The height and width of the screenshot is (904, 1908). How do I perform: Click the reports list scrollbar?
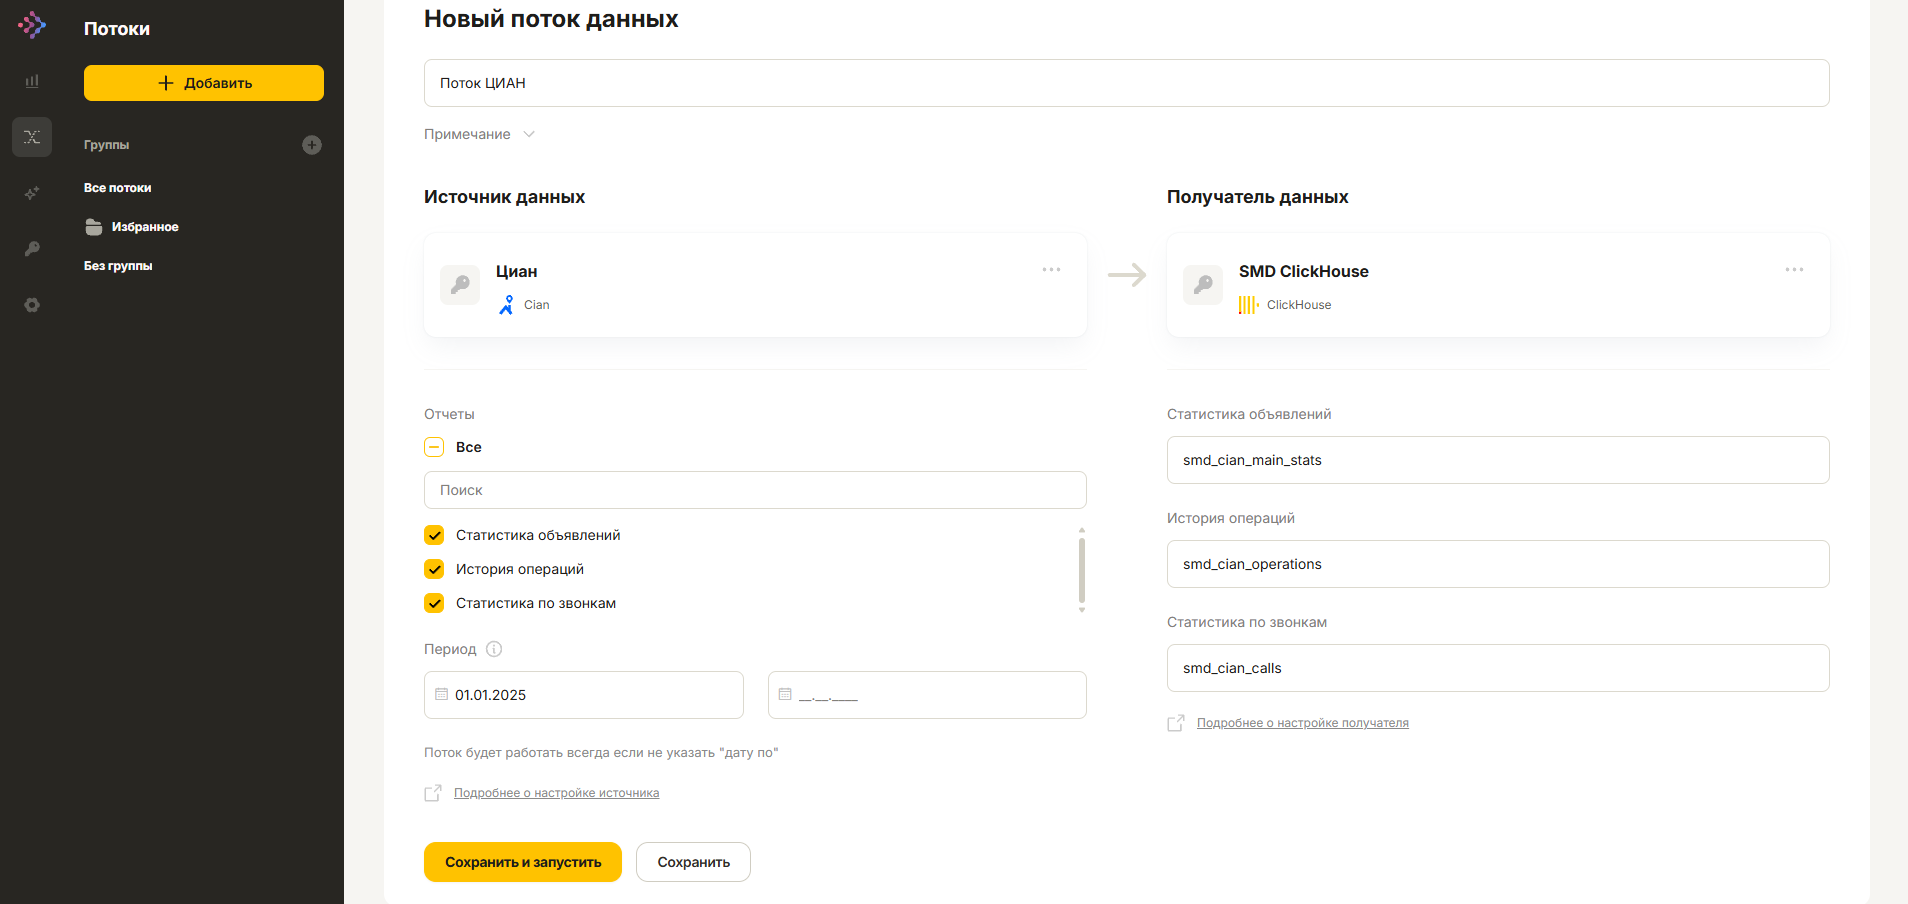point(1082,569)
